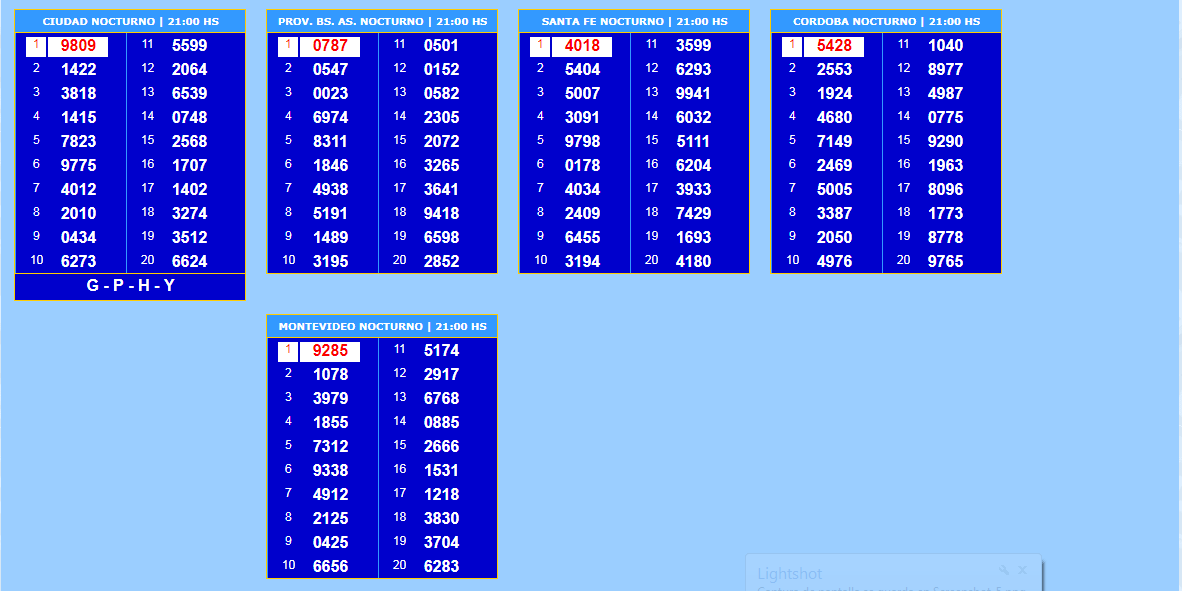Click the G - P - H - Y letters row
The height and width of the screenshot is (591, 1182).
pos(130,286)
